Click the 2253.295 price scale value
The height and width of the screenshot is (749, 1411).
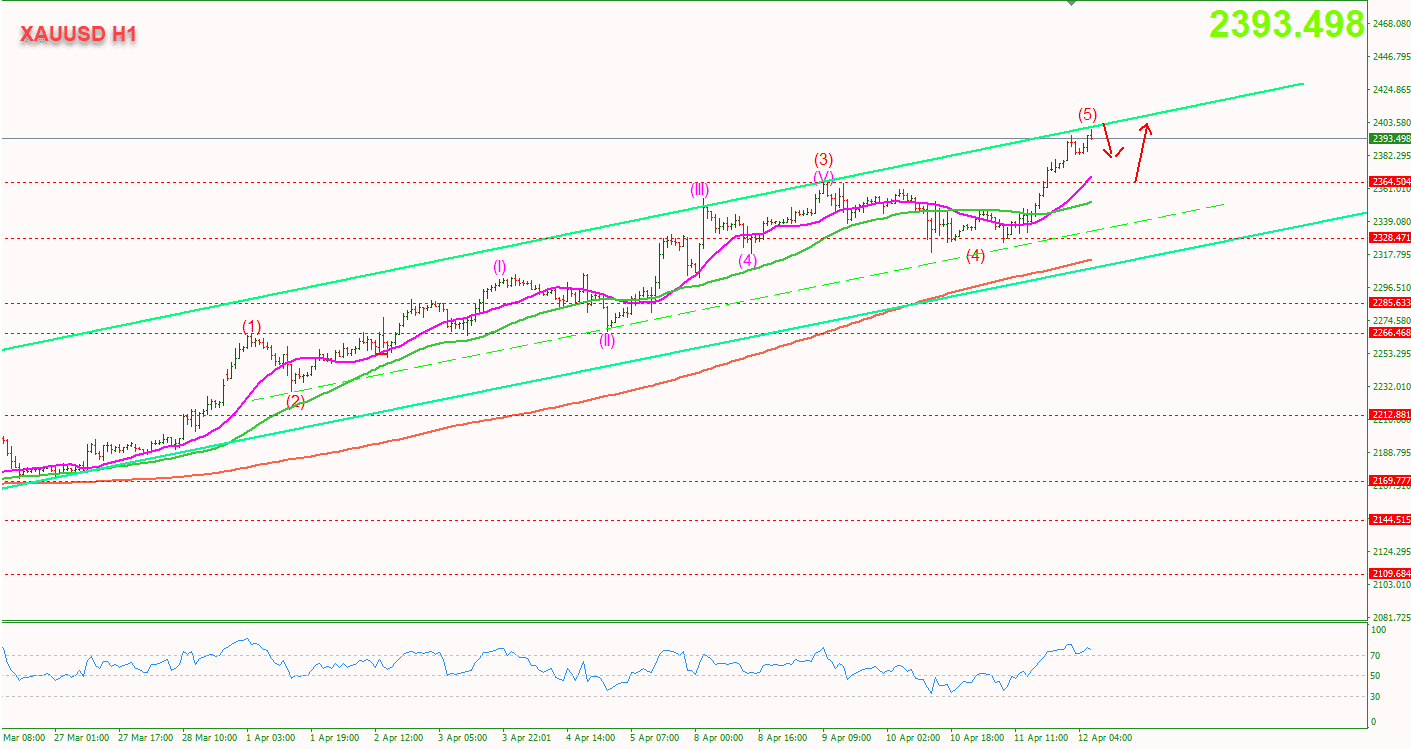(1390, 354)
